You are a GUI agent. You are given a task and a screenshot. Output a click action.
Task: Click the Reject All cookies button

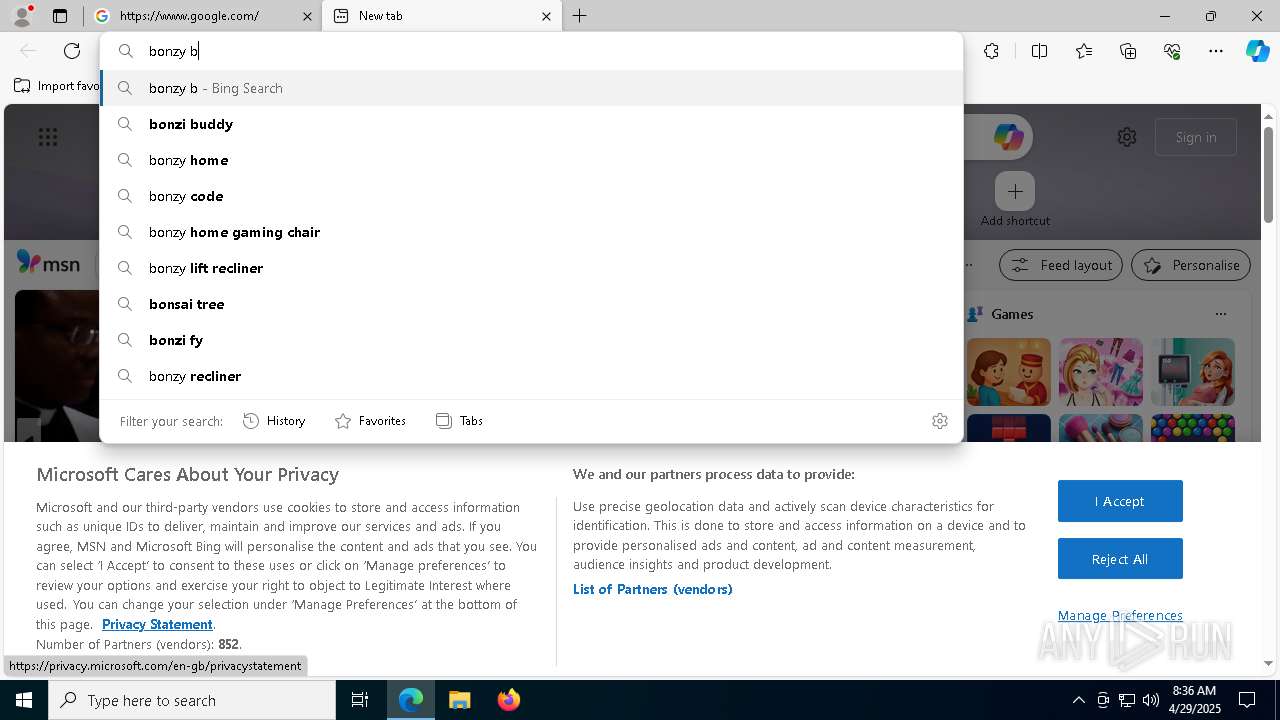click(x=1120, y=559)
